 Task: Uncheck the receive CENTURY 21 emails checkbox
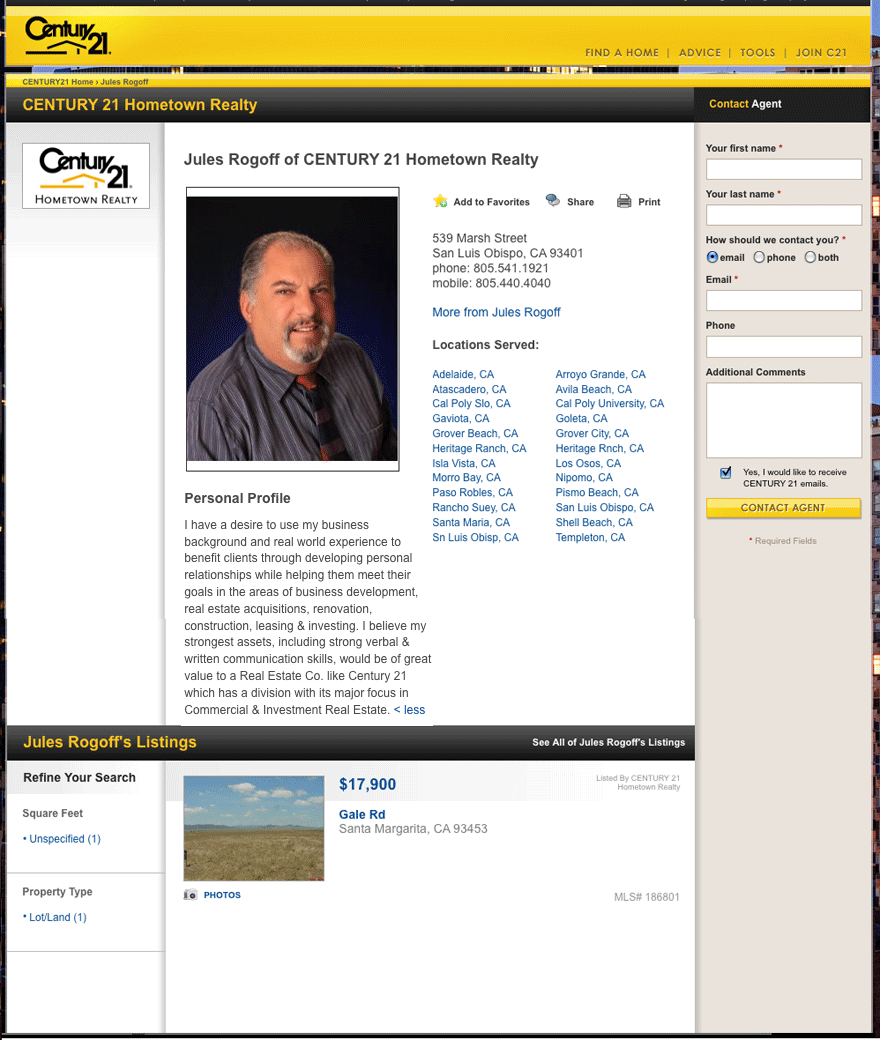click(726, 473)
